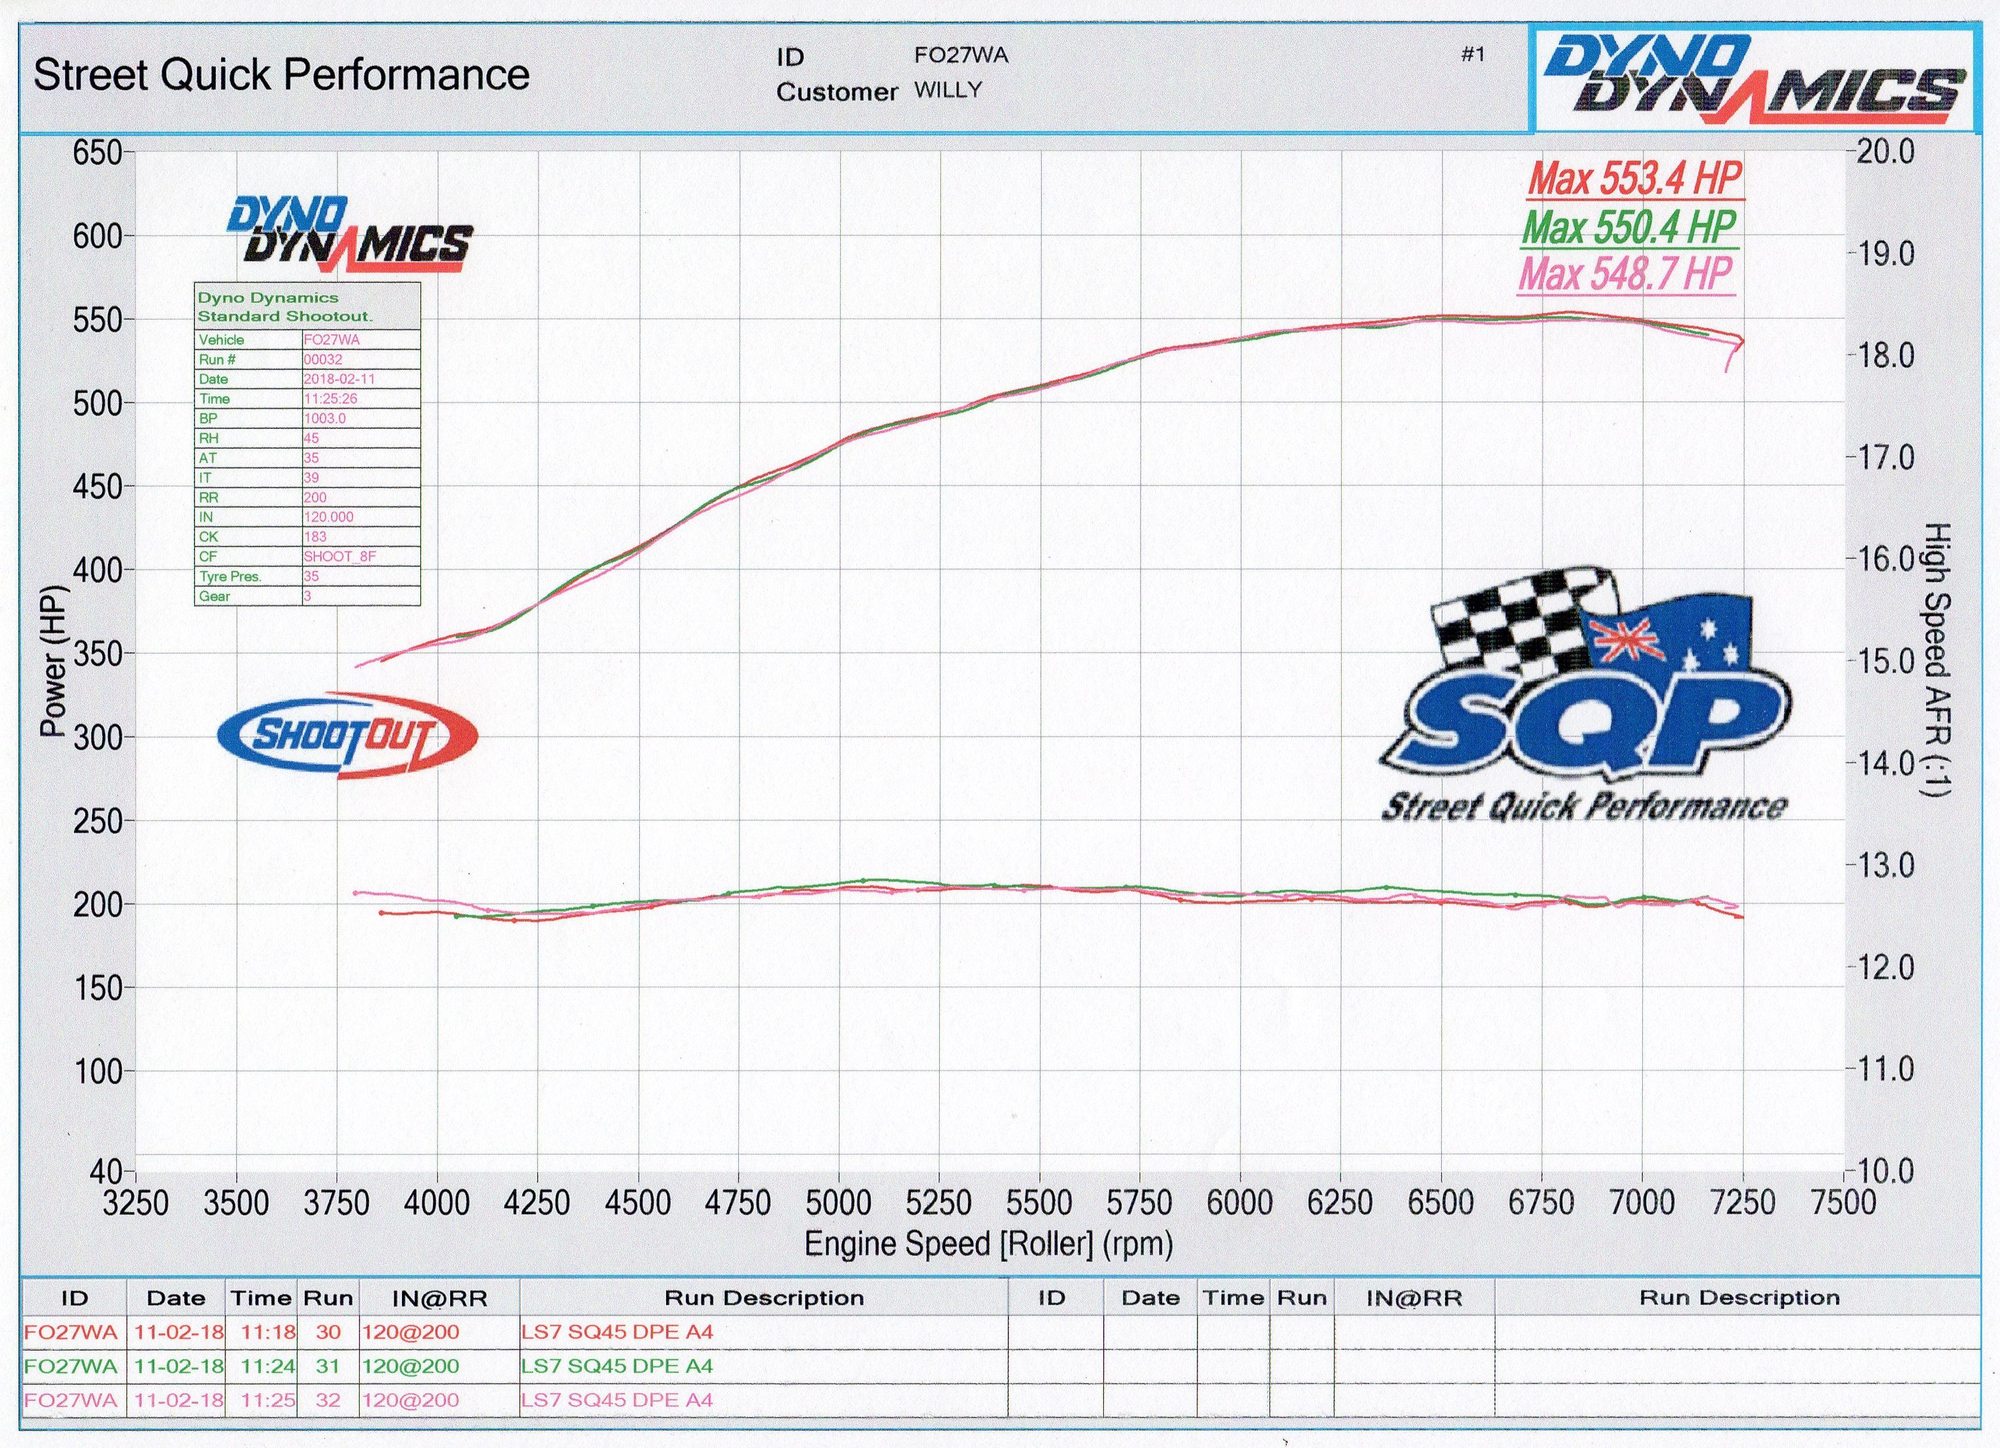This screenshot has width=2000, height=1448.
Task: Click the Dyno Dynamics logo inside graph
Action: pyautogui.click(x=349, y=235)
